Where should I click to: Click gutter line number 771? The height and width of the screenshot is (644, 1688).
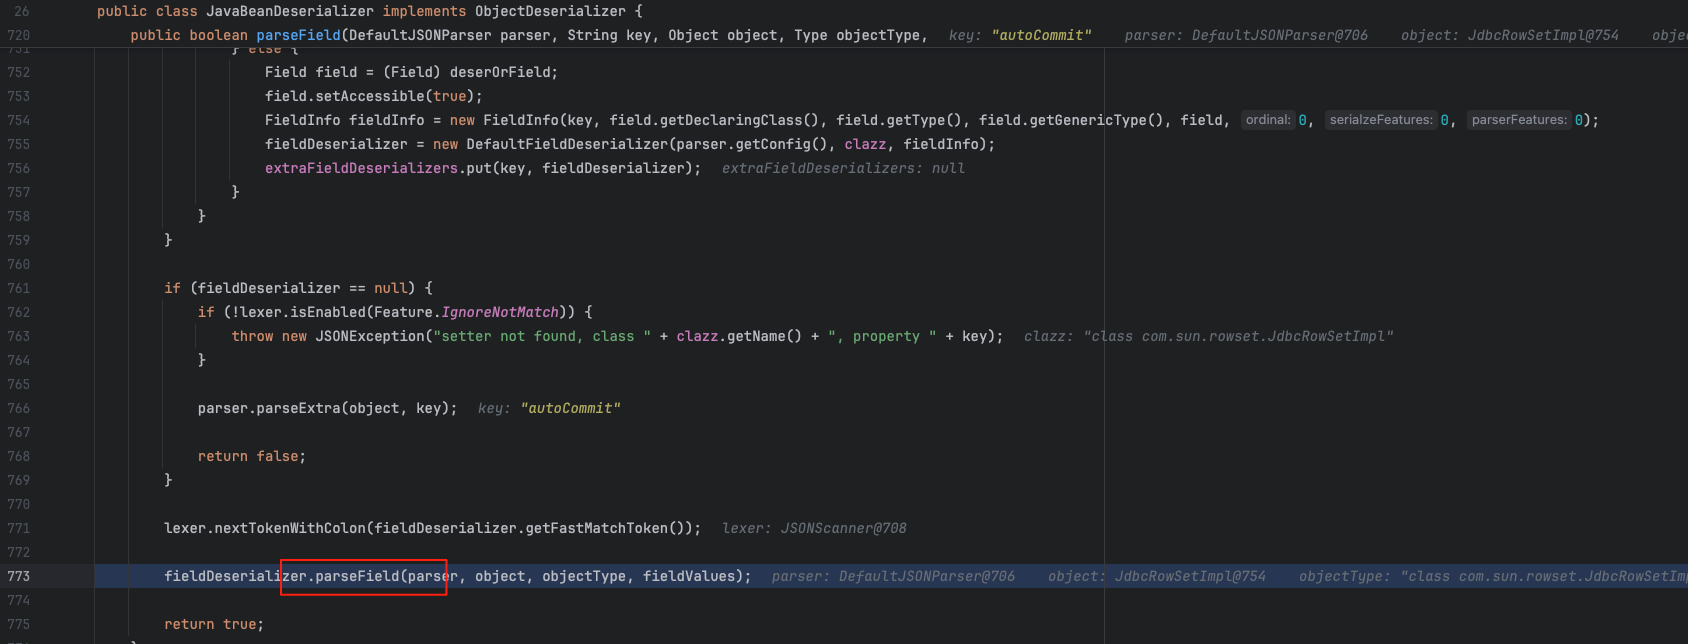(18, 528)
